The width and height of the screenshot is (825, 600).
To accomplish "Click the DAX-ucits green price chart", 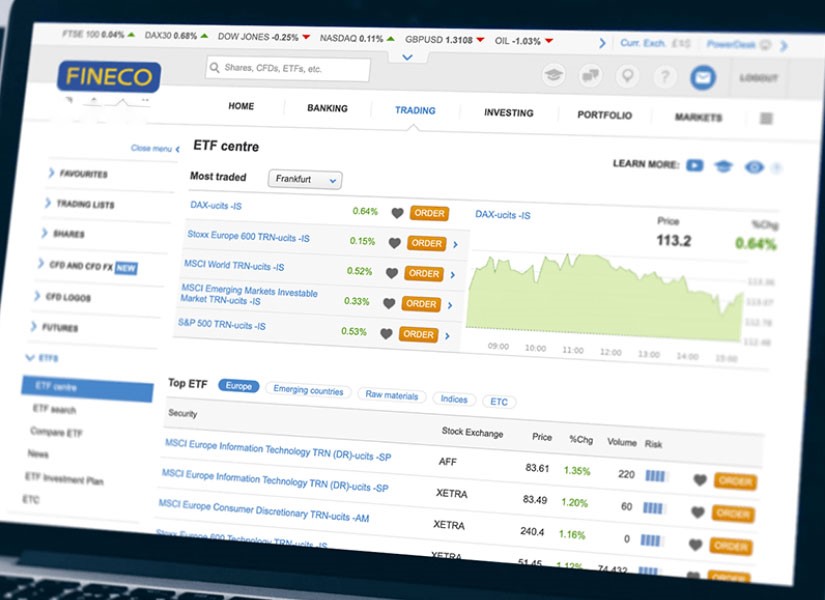I will pos(605,297).
